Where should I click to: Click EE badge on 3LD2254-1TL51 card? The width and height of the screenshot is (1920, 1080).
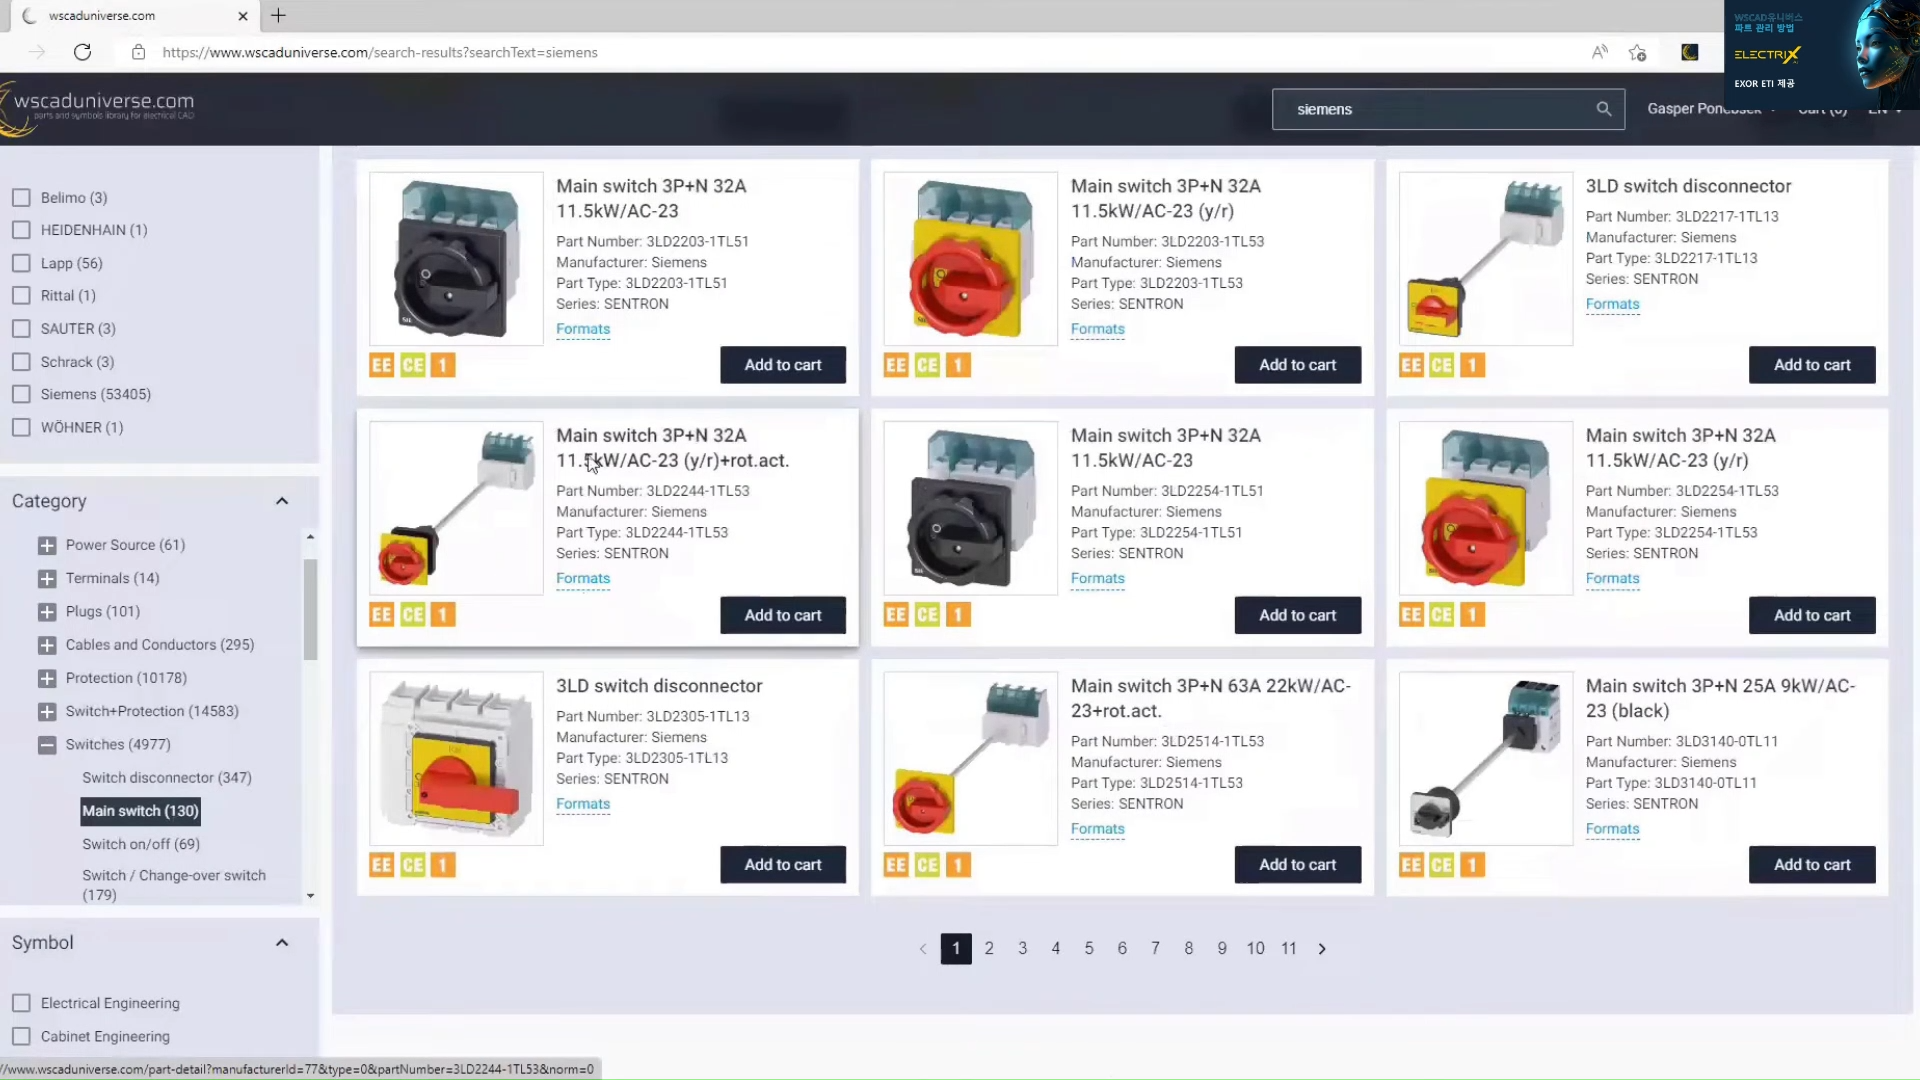(896, 615)
